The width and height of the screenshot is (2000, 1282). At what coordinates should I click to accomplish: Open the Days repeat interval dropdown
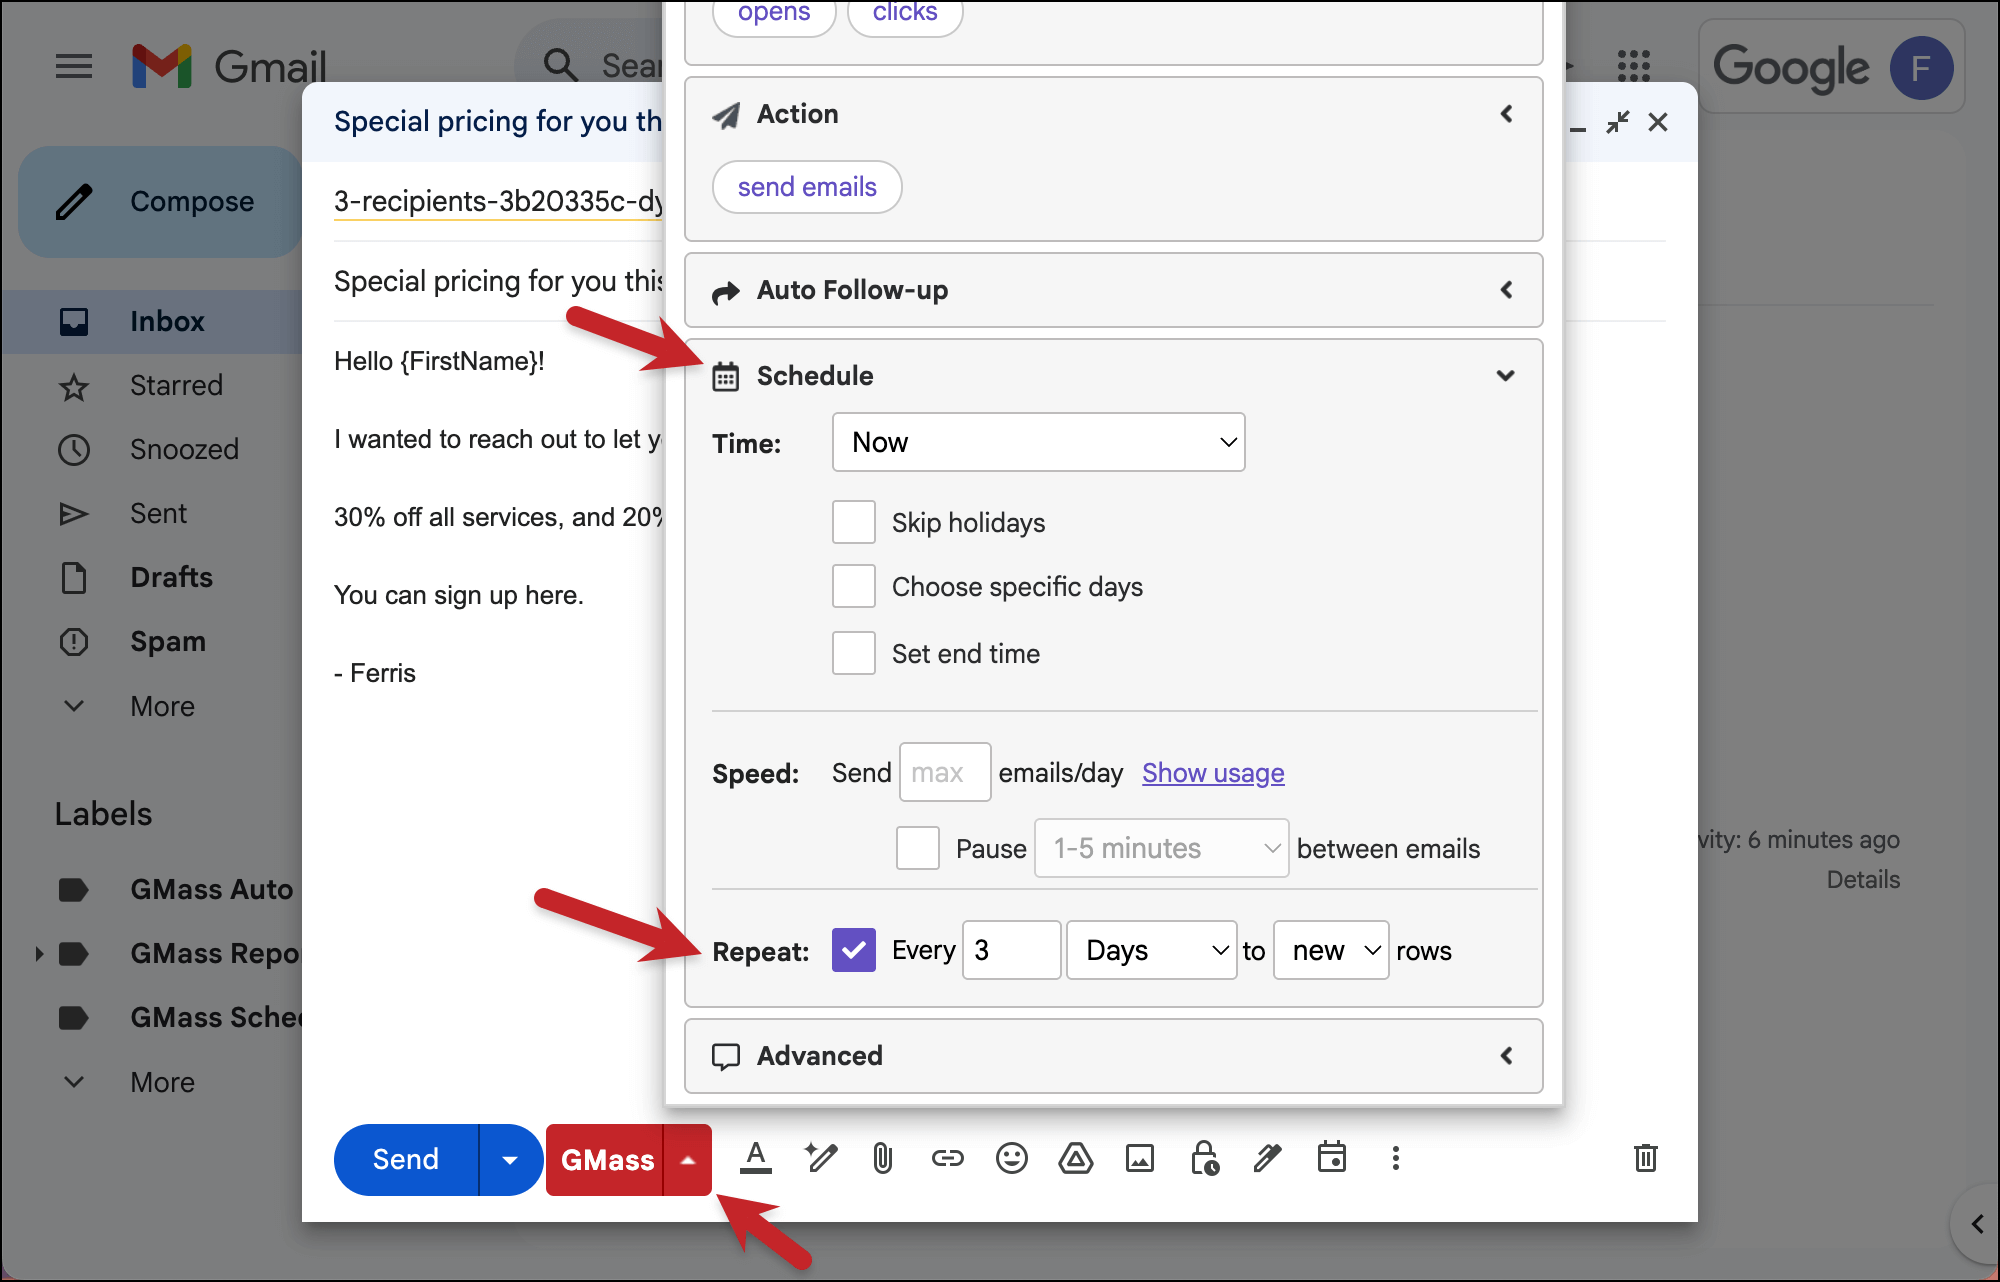(x=1151, y=950)
